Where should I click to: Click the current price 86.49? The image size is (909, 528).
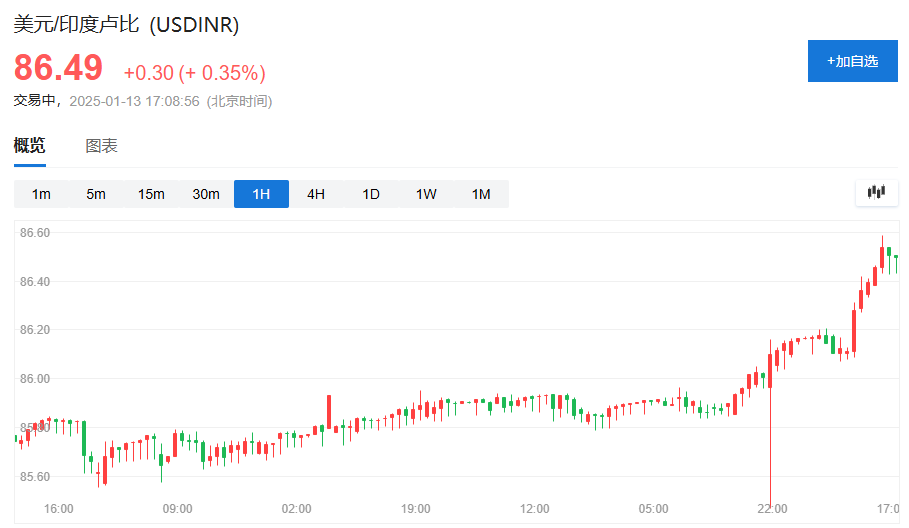click(x=58, y=67)
